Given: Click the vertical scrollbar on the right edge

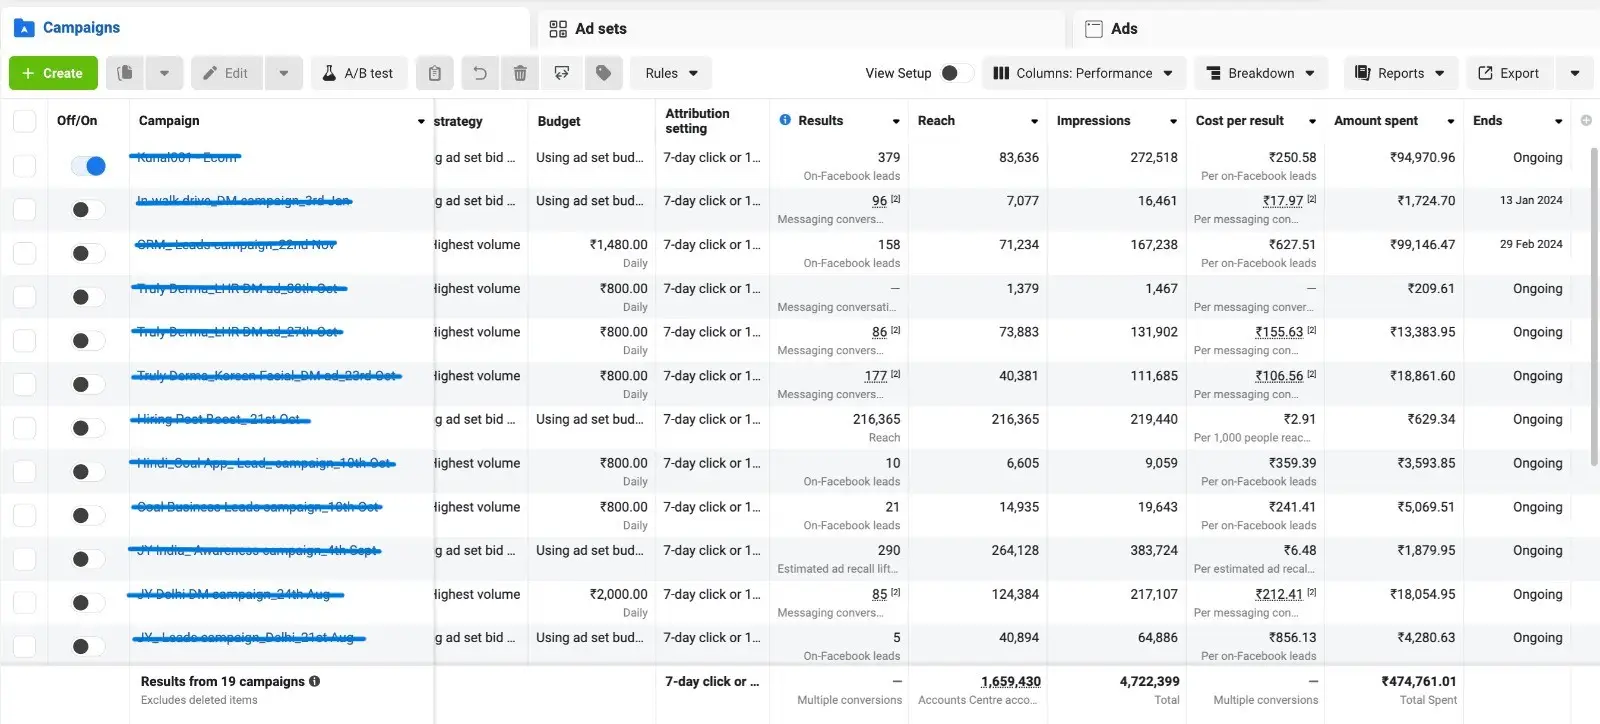Looking at the screenshot, I should coord(1593,300).
